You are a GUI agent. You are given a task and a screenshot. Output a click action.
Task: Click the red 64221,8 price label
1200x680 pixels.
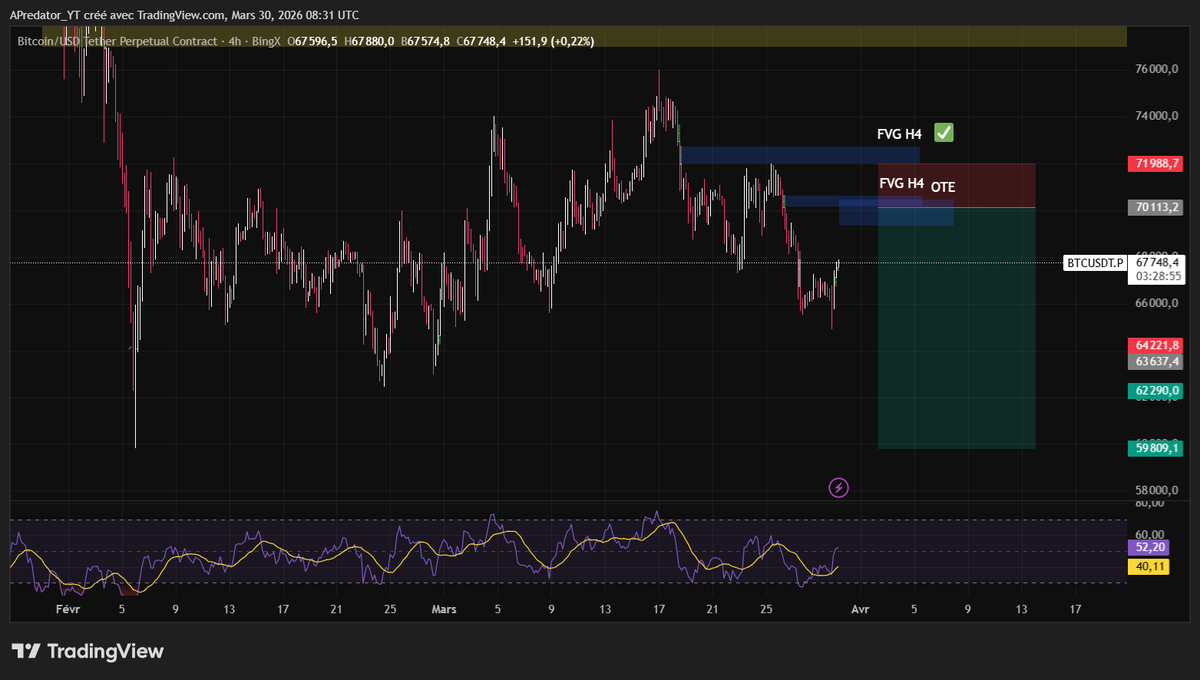click(1156, 344)
